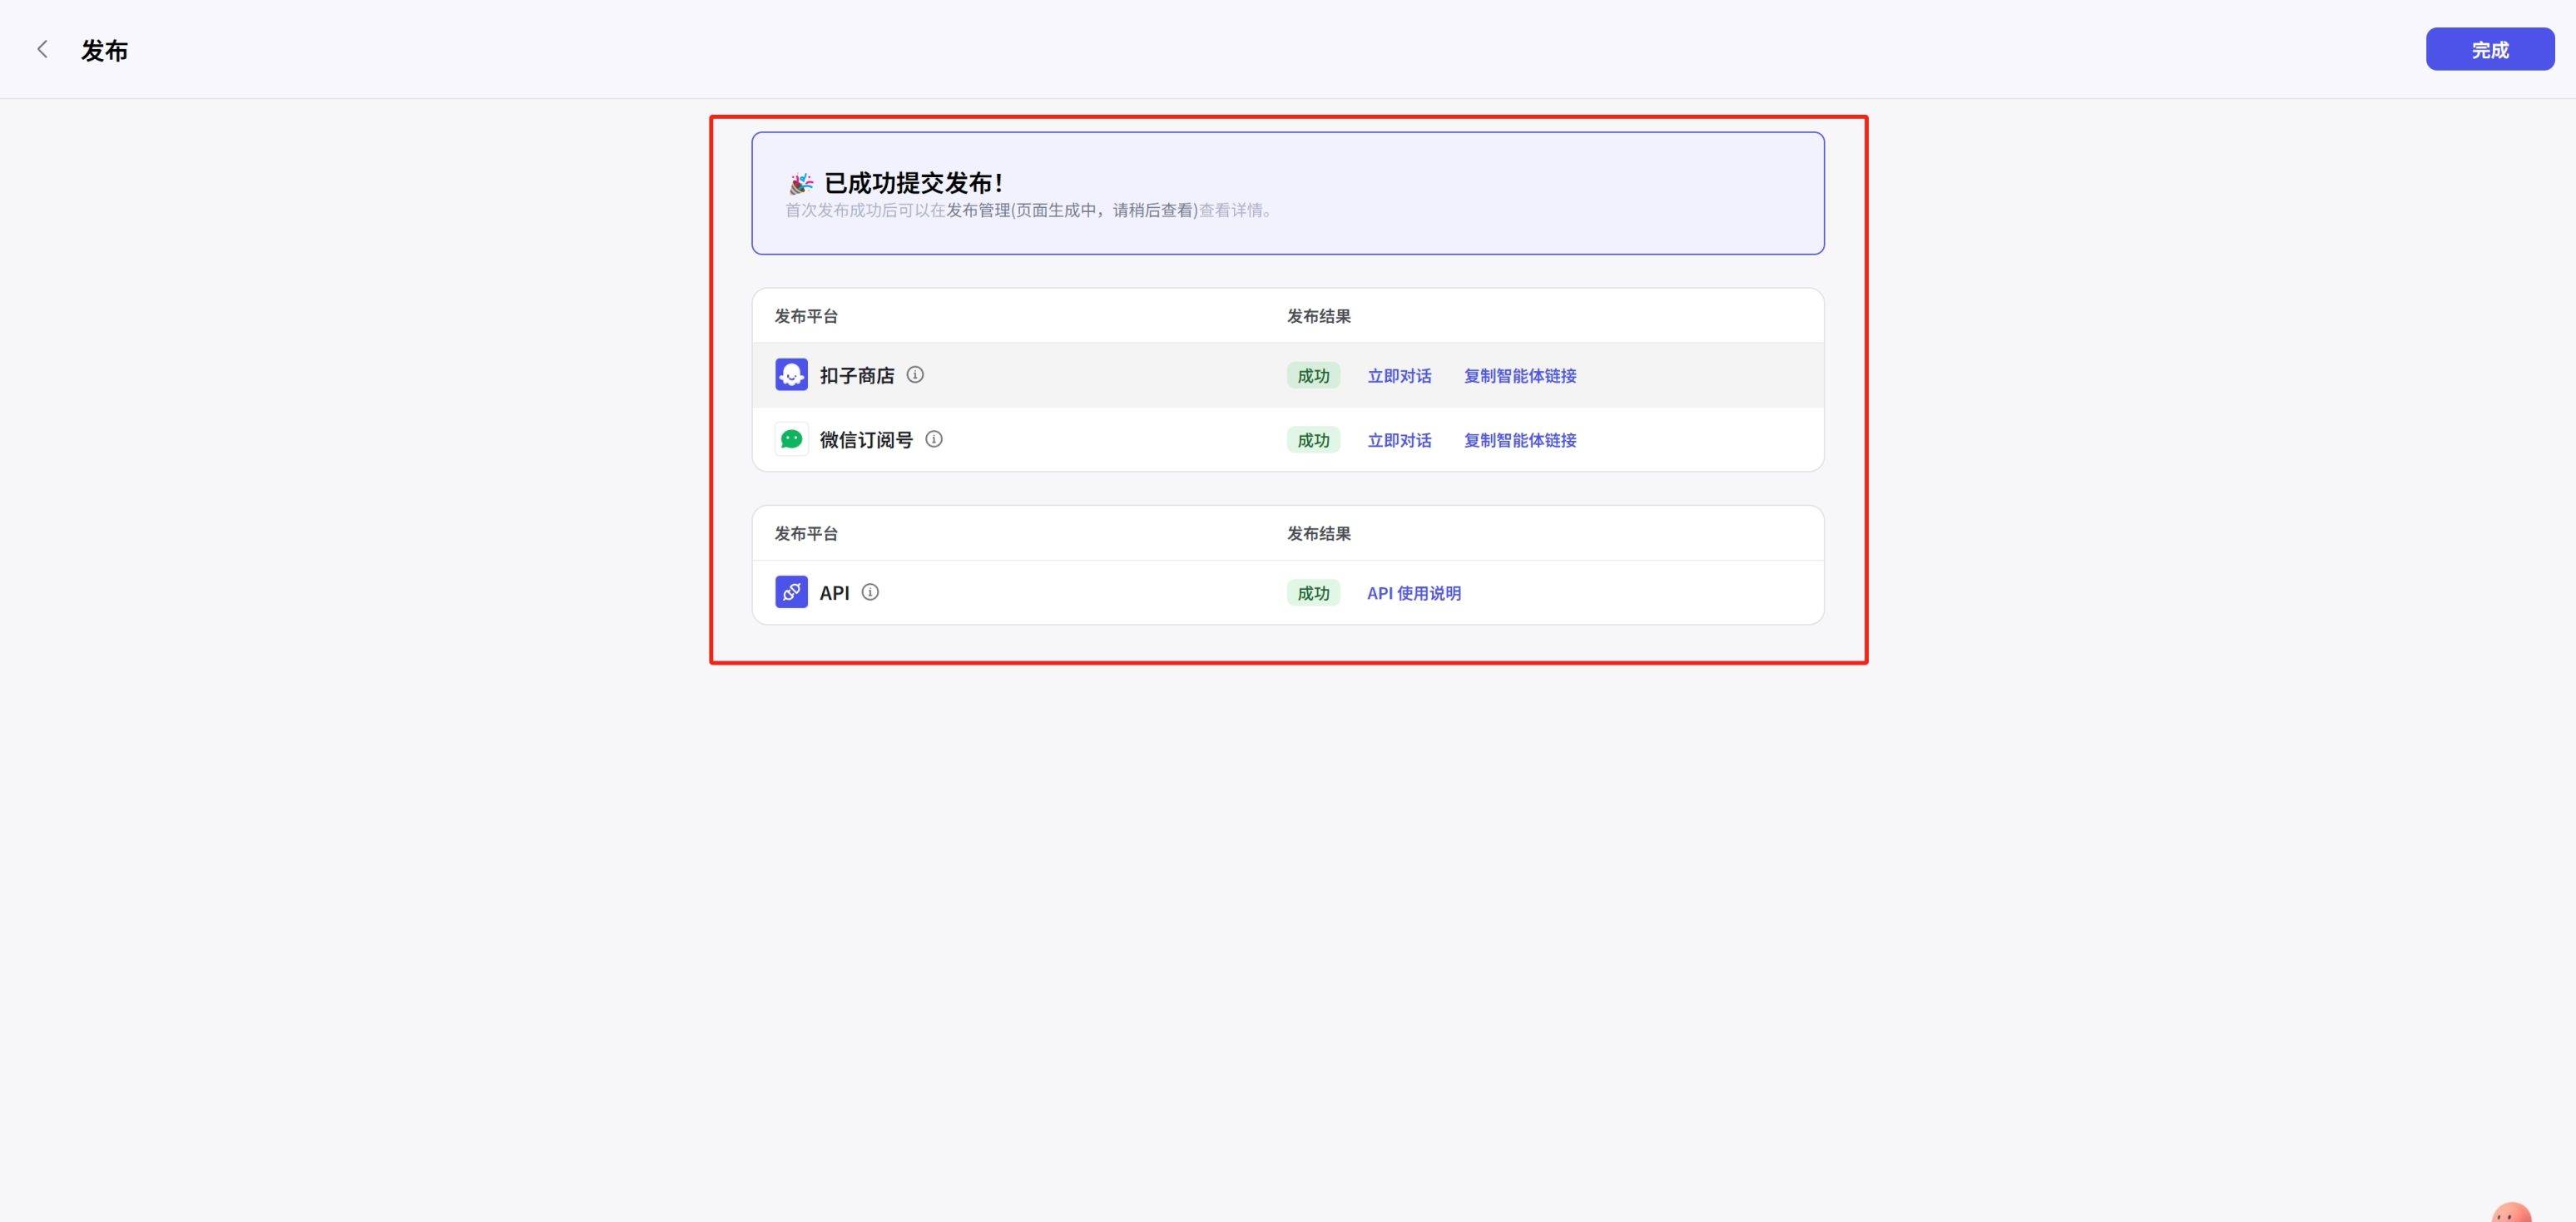The height and width of the screenshot is (1222, 2576).
Task: Click the info icon beside 微信订阅号
Action: (x=934, y=439)
